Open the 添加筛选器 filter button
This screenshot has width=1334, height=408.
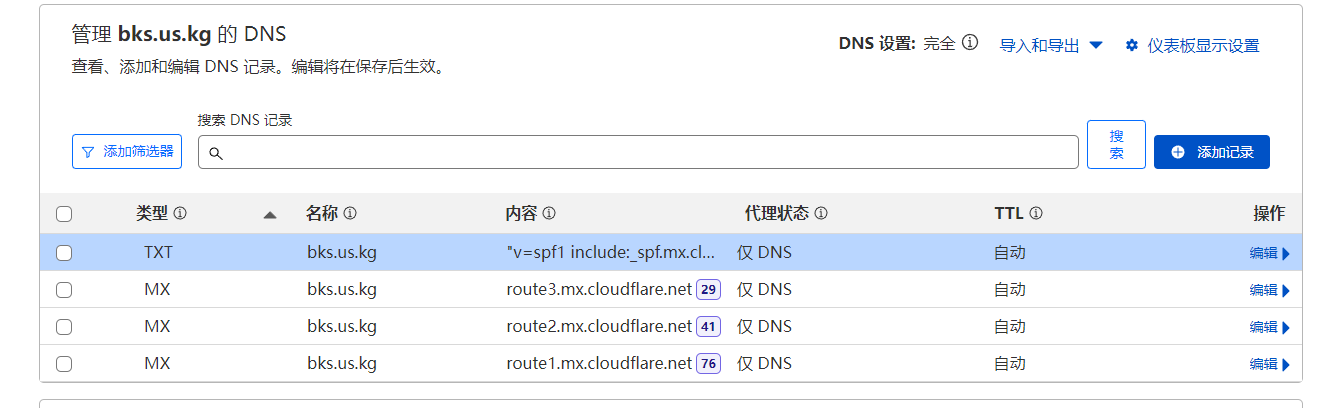point(127,152)
